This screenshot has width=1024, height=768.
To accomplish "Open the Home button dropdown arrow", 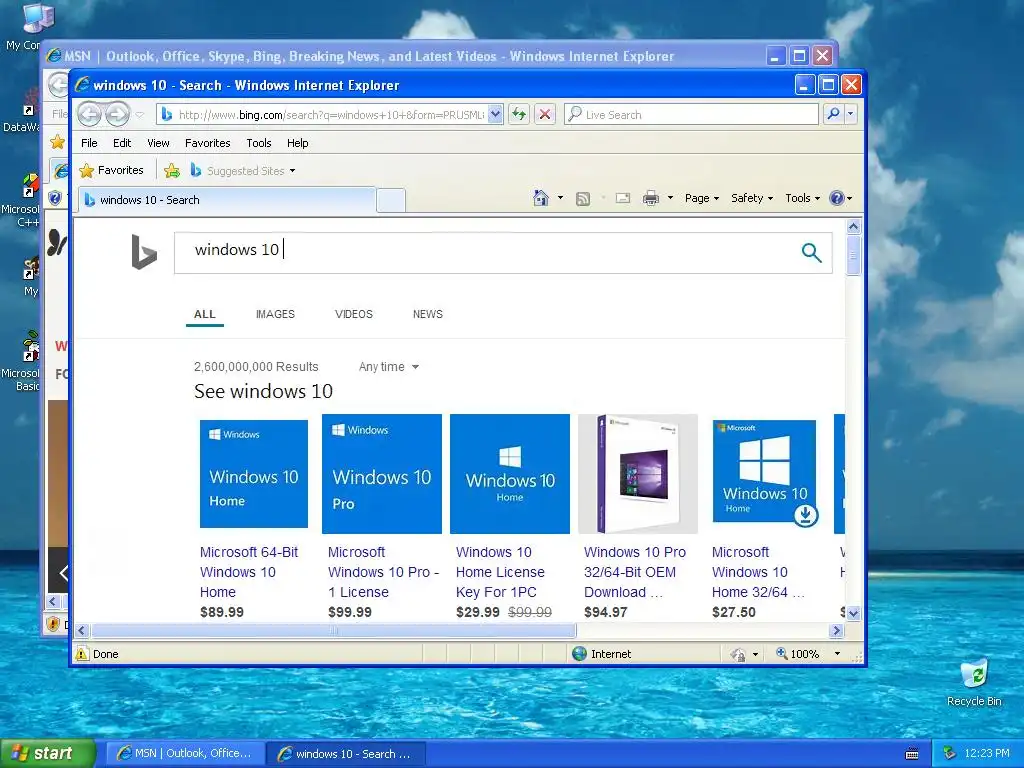I will 560,198.
